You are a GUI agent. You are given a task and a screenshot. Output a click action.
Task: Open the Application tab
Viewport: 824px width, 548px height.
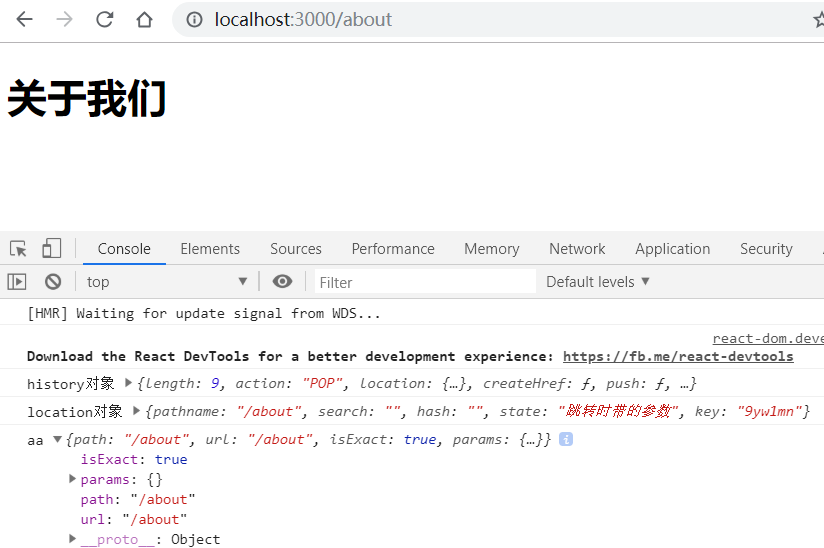tap(672, 249)
